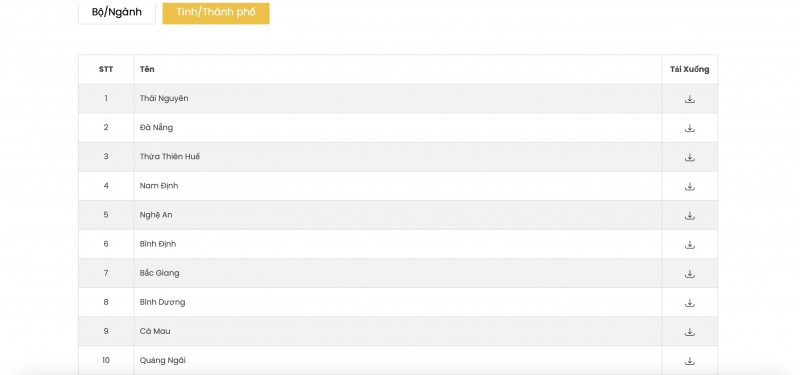Download the Quảng Ngãi file
This screenshot has height=375, width=800.
tap(689, 361)
